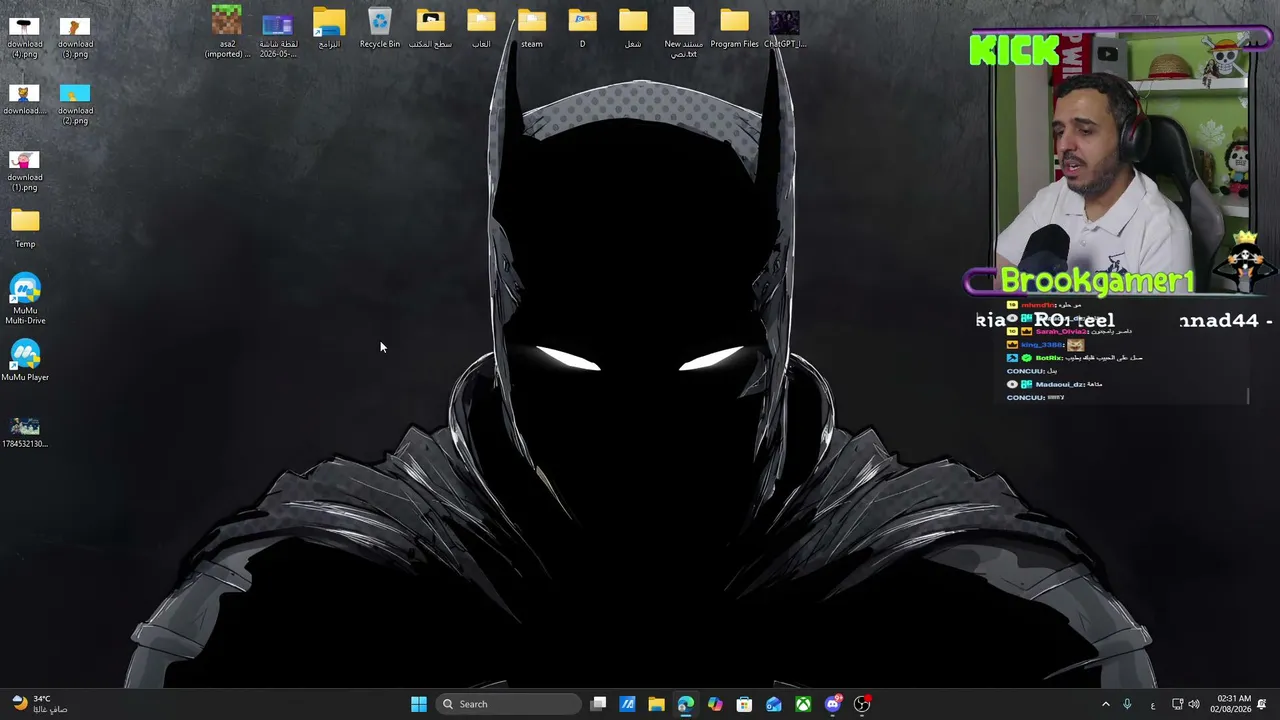This screenshot has height=720, width=1280.
Task: Open the notification bell in taskbar
Action: pos(1262,704)
